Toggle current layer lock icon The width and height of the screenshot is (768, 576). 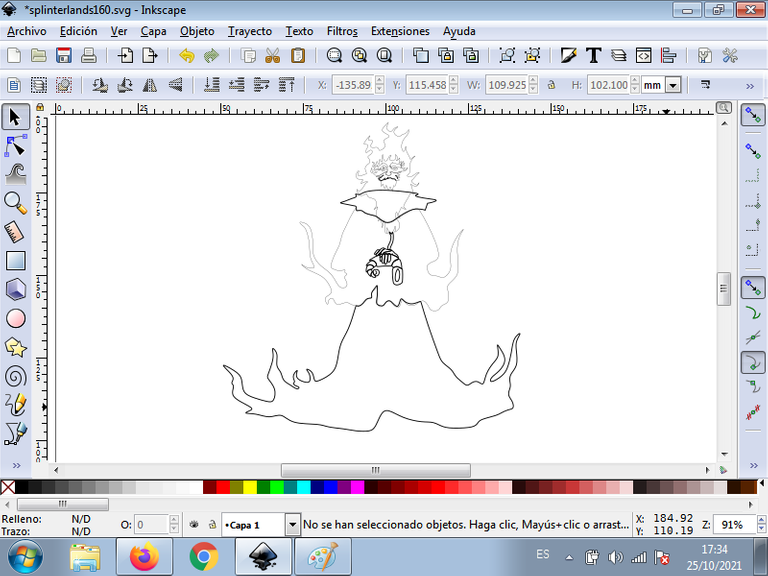tap(212, 525)
